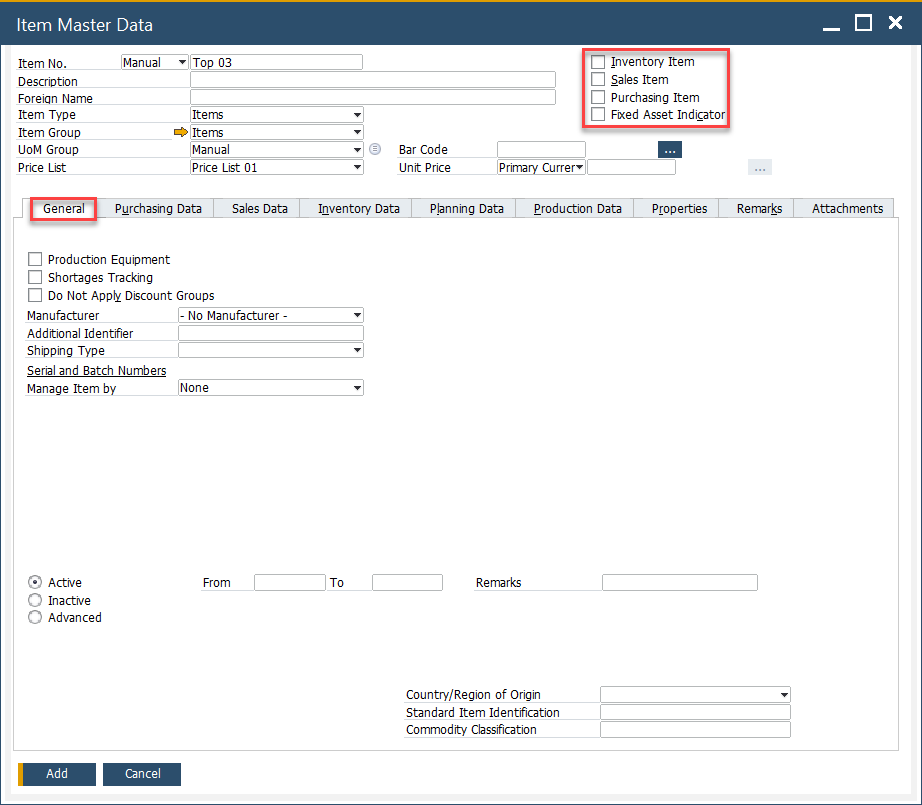The height and width of the screenshot is (805, 922).
Task: Check the Shortages Tracking option
Action: click(35, 278)
